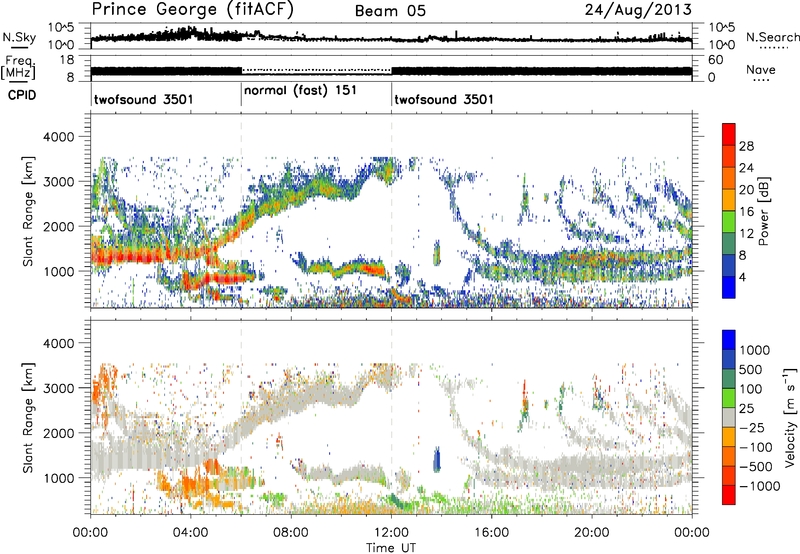Pick the gray segment of Velocity color bar
800x554 pixels.
729,417
